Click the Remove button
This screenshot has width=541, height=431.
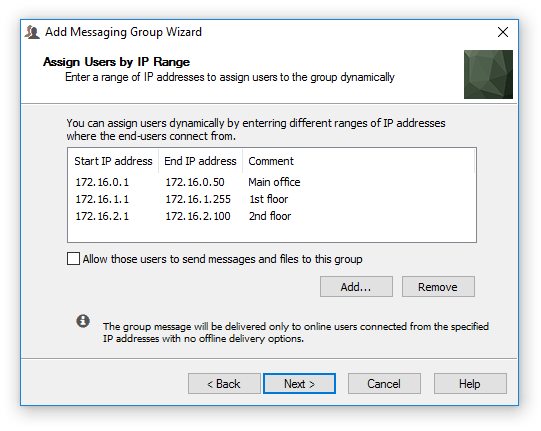pyautogui.click(x=438, y=286)
